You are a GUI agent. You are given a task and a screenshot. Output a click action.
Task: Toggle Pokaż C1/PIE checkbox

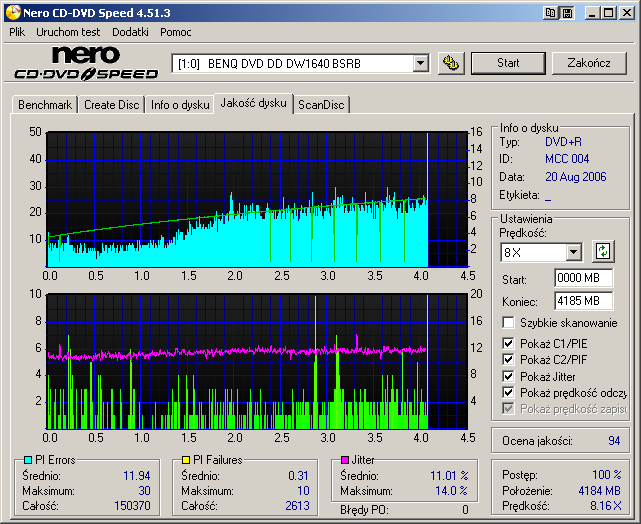[x=508, y=343]
